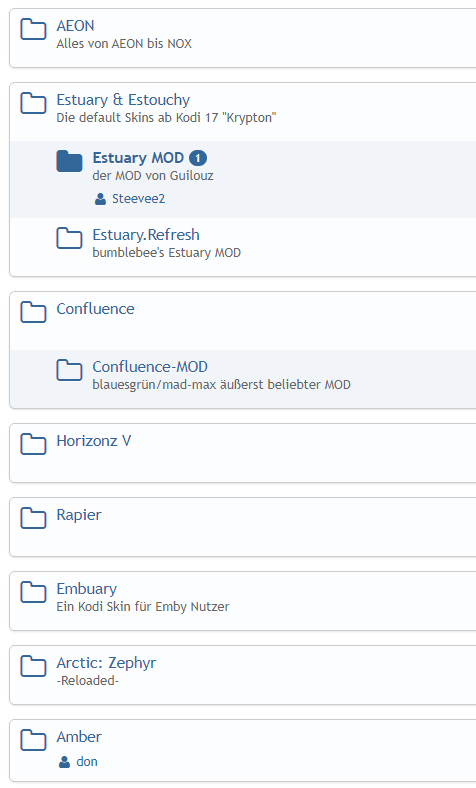Click the Rapier folder icon
The width and height of the screenshot is (476, 788).
coord(33,518)
